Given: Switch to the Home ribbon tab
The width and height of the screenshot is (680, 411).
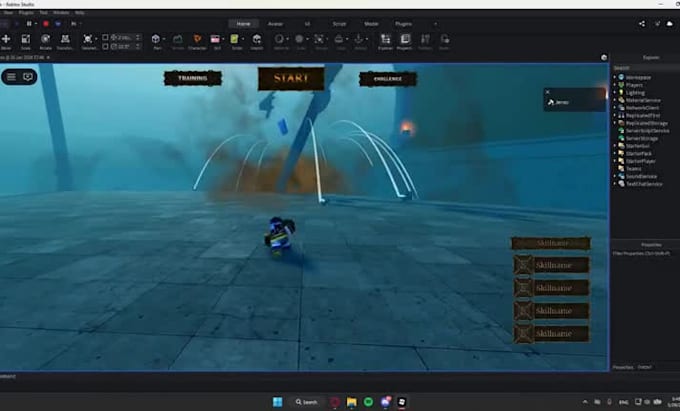Looking at the screenshot, I should (243, 24).
